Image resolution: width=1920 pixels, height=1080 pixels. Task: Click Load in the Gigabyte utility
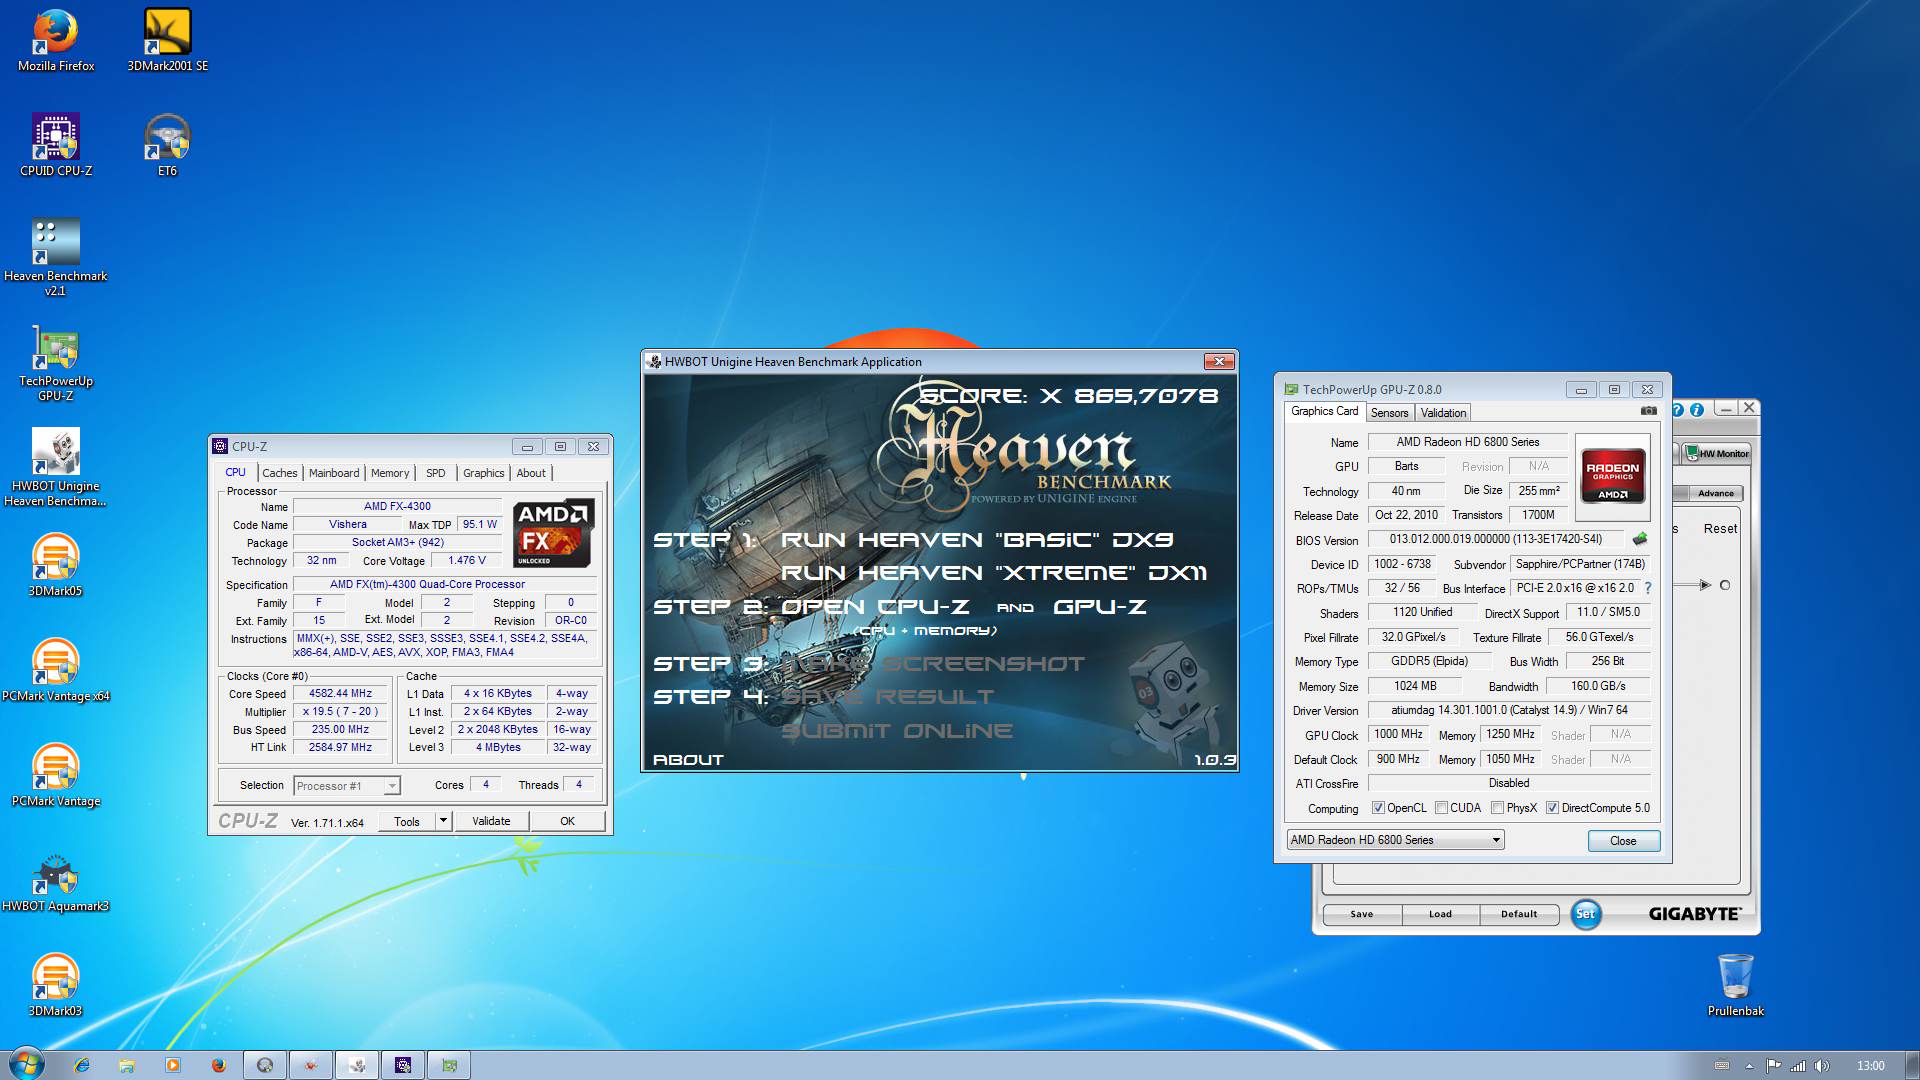tap(1440, 914)
